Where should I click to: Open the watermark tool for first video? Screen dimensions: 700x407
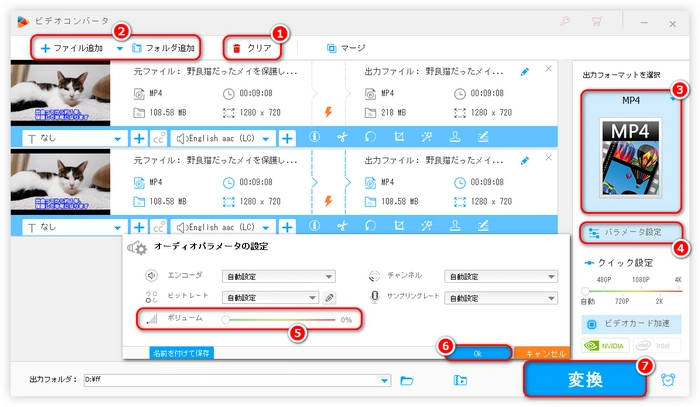(x=453, y=138)
